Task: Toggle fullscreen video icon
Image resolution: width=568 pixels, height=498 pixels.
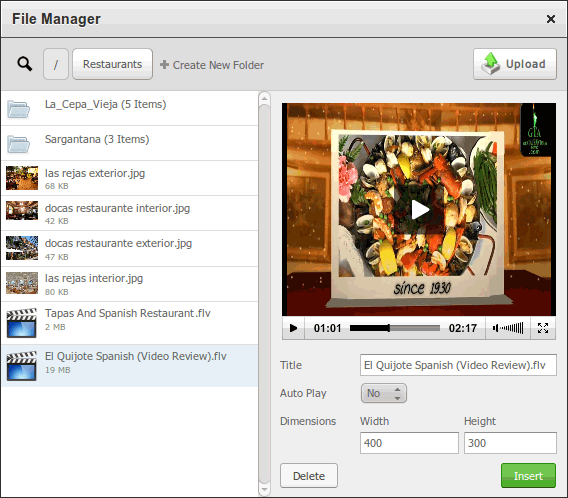Action: pos(543,328)
